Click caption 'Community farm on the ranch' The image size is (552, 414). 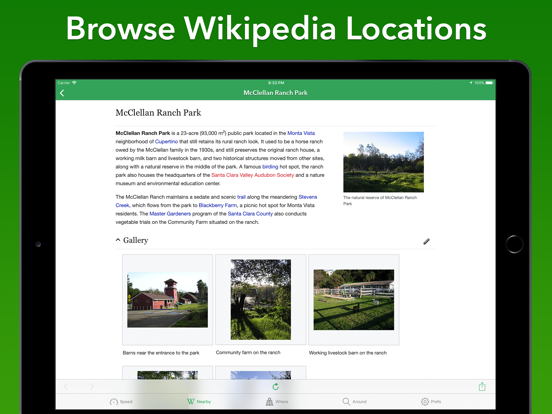coord(248,352)
